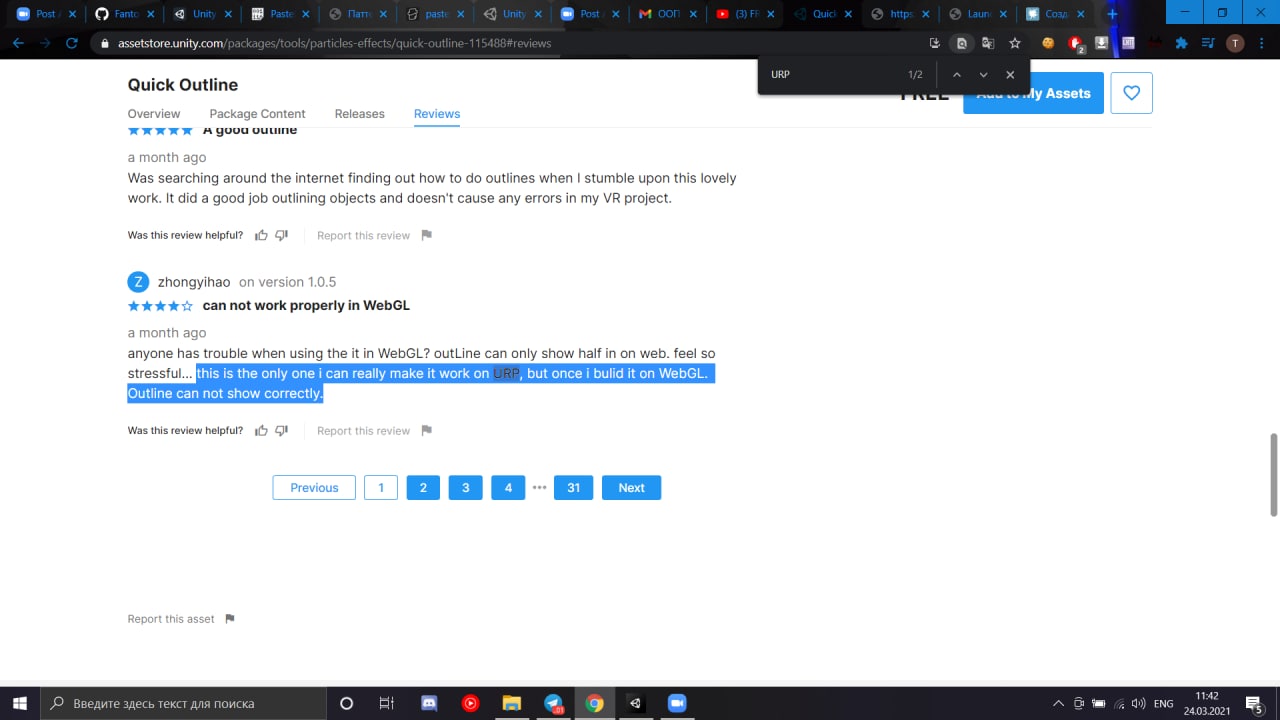
Task: Open Windows Start menu
Action: (20, 703)
